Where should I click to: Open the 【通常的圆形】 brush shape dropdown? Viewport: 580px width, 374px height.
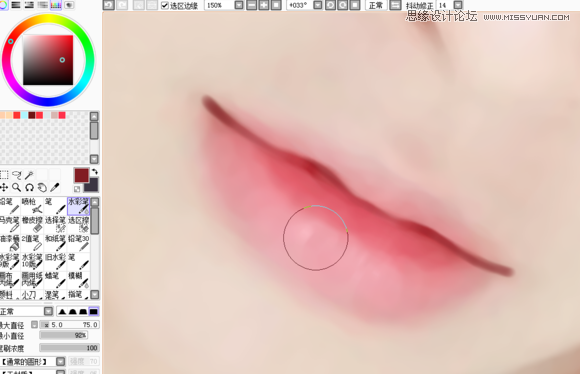click(x=60, y=361)
